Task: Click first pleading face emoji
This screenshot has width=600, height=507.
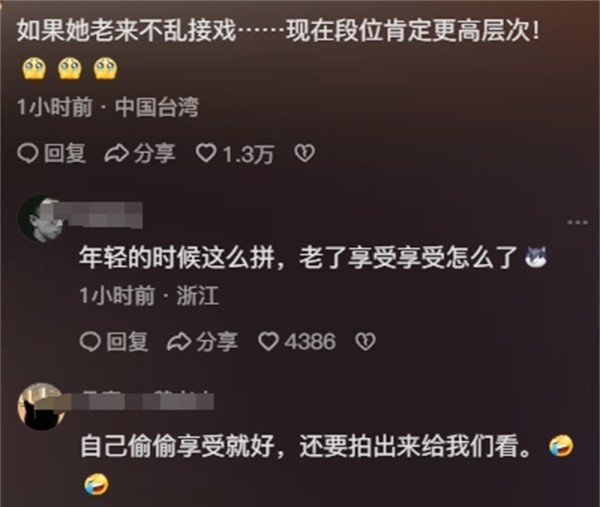Action: (x=34, y=68)
